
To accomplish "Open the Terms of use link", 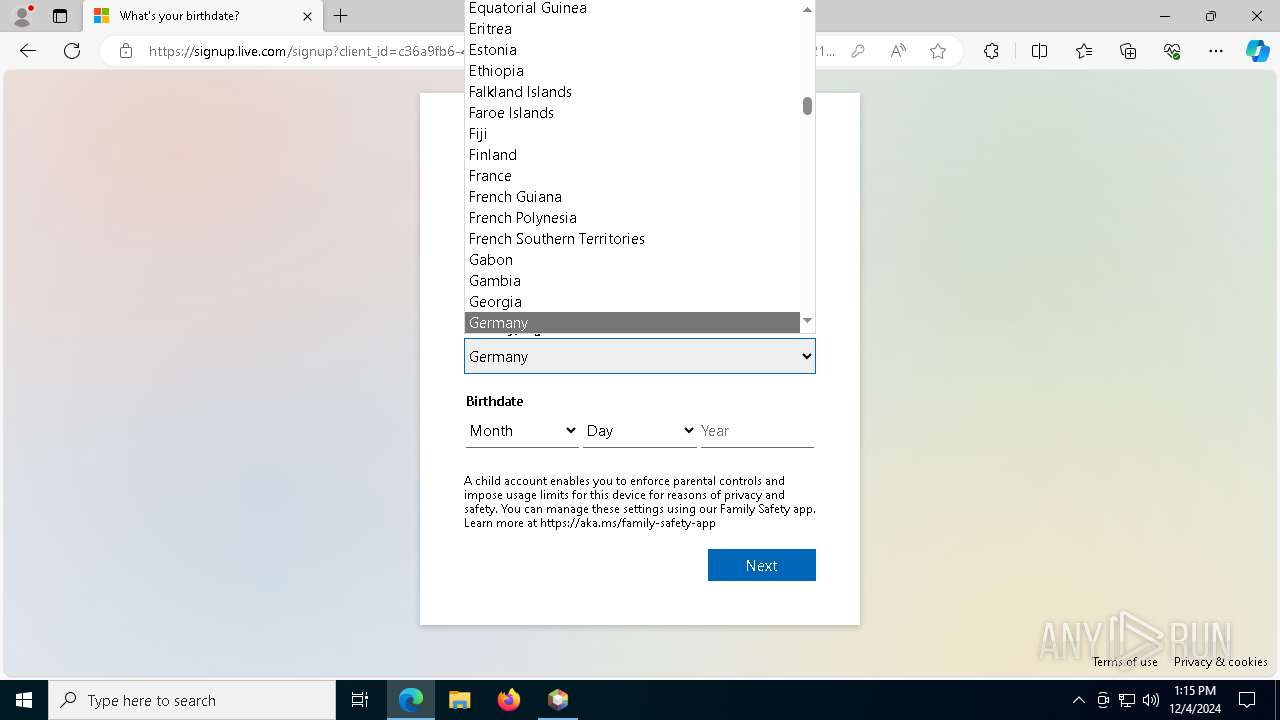I will click(1125, 662).
